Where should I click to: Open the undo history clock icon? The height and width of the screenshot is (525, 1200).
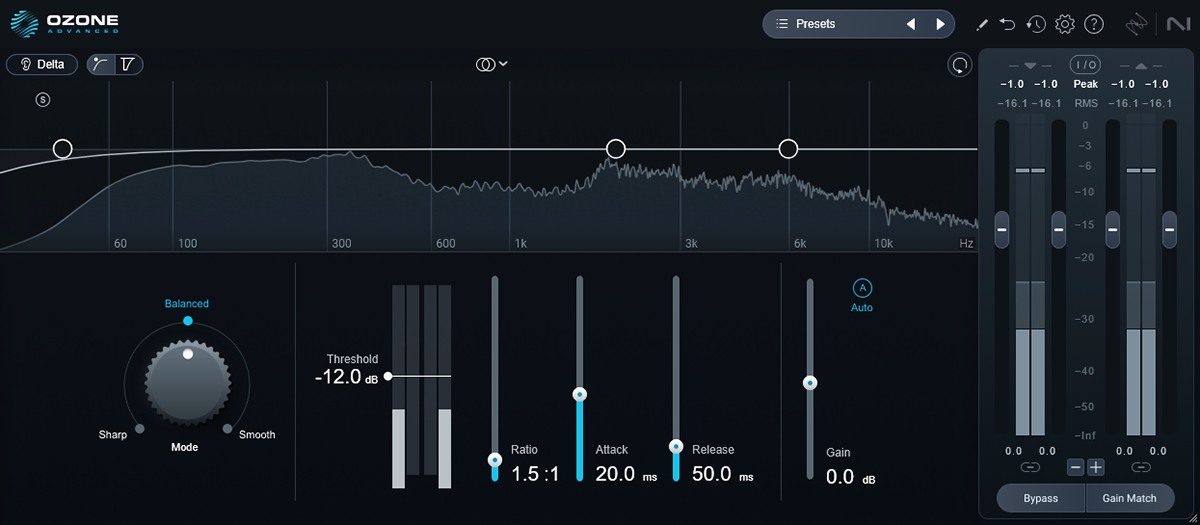(x=1036, y=24)
